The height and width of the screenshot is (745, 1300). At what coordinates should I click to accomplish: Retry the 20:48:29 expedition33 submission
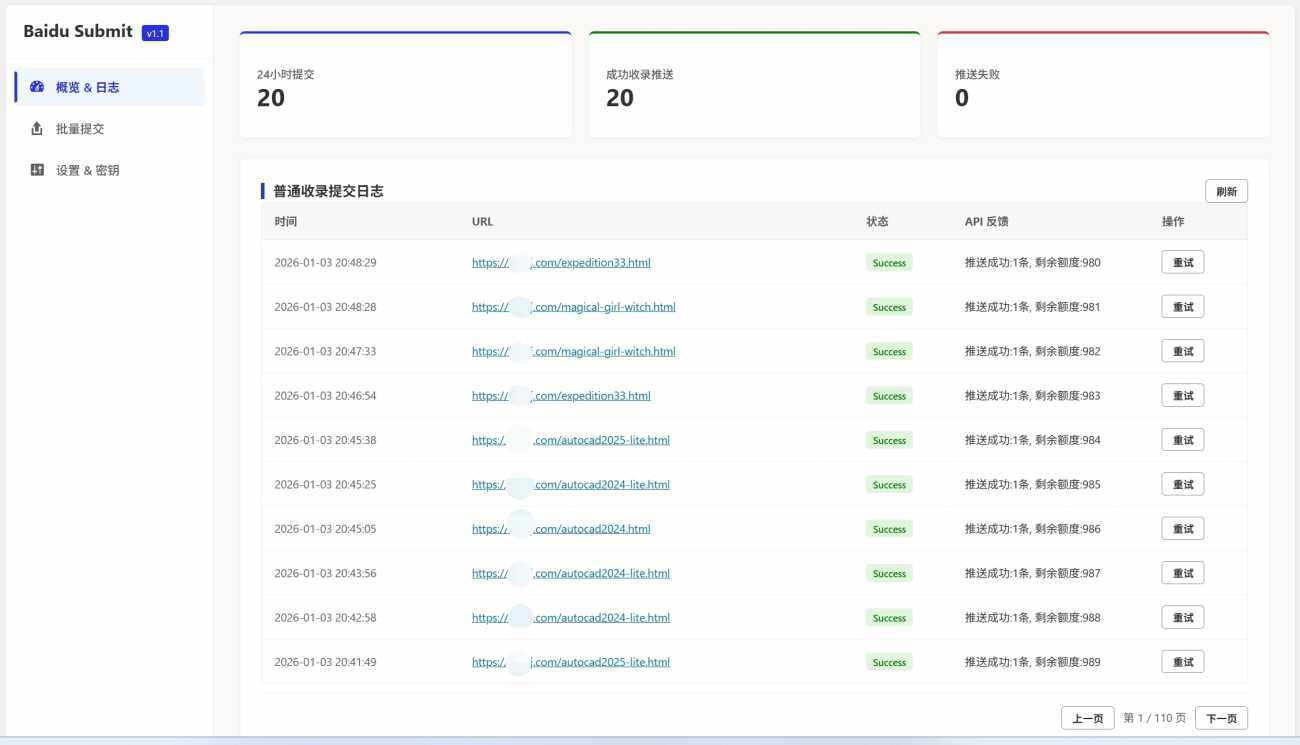1182,263
